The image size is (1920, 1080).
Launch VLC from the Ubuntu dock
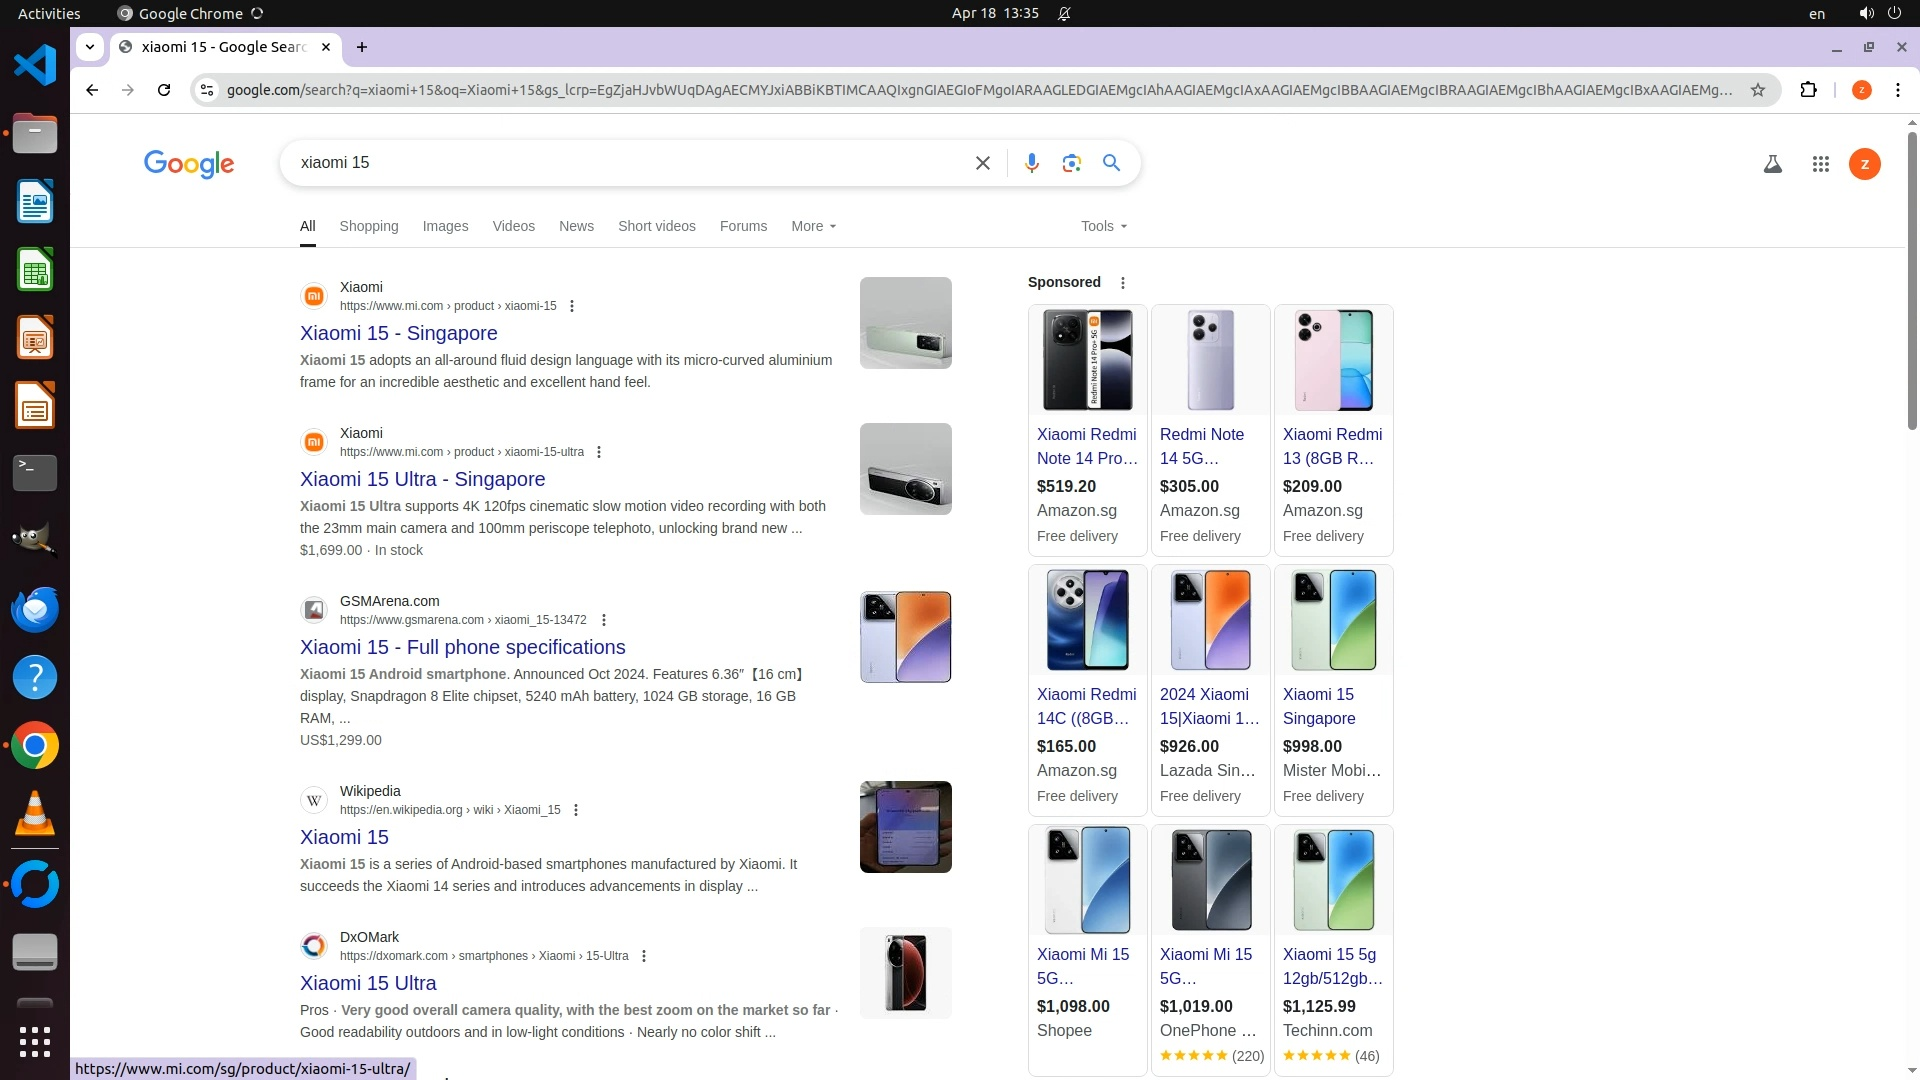click(x=35, y=813)
